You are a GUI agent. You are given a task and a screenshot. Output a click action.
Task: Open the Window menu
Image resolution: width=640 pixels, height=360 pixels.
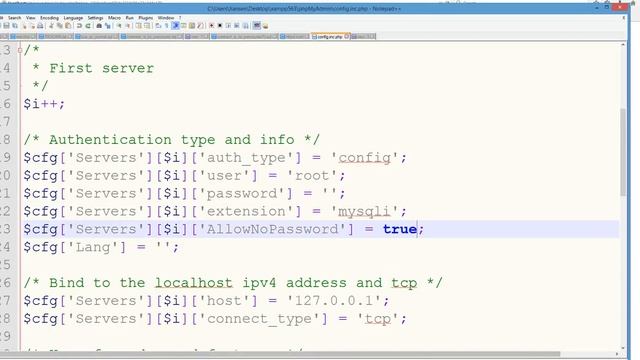[x=166, y=18]
